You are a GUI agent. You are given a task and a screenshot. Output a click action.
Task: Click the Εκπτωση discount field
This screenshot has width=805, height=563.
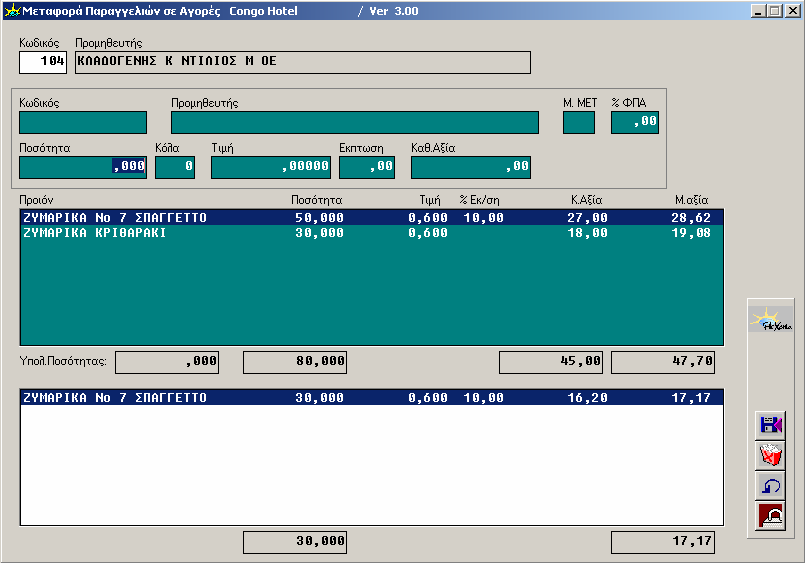[x=367, y=167]
